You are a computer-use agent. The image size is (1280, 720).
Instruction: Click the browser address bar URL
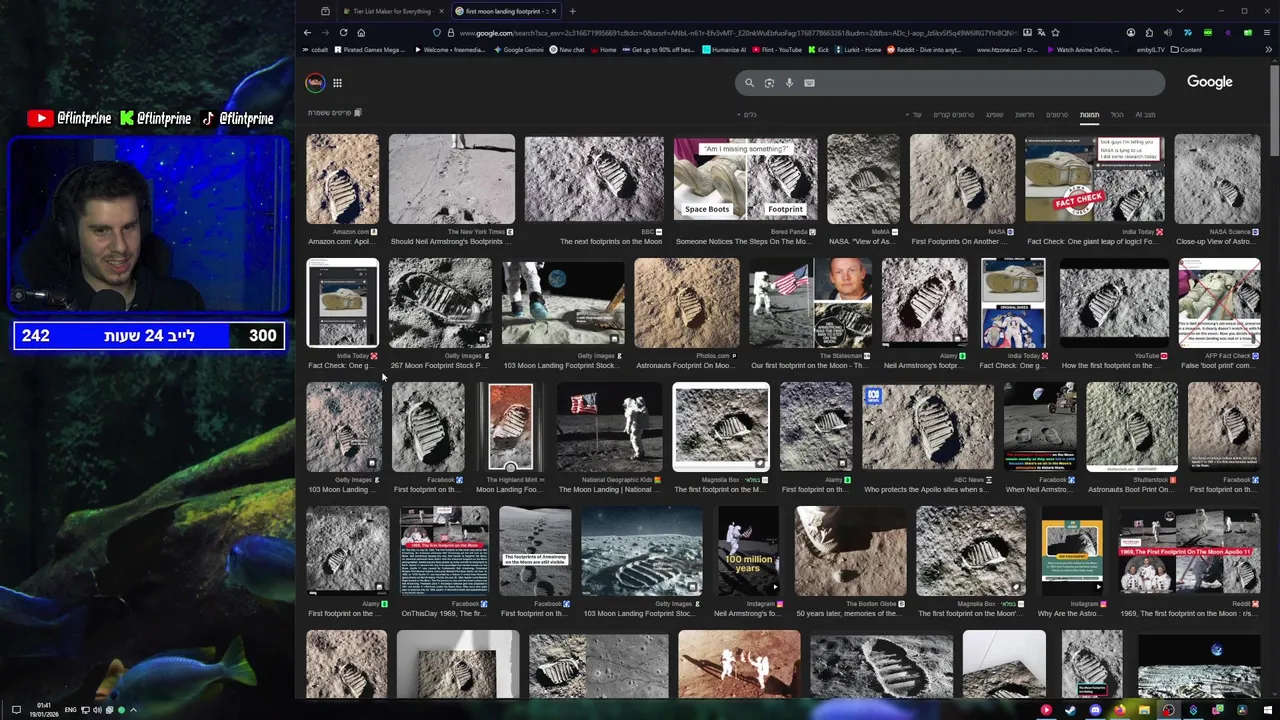coord(738,32)
